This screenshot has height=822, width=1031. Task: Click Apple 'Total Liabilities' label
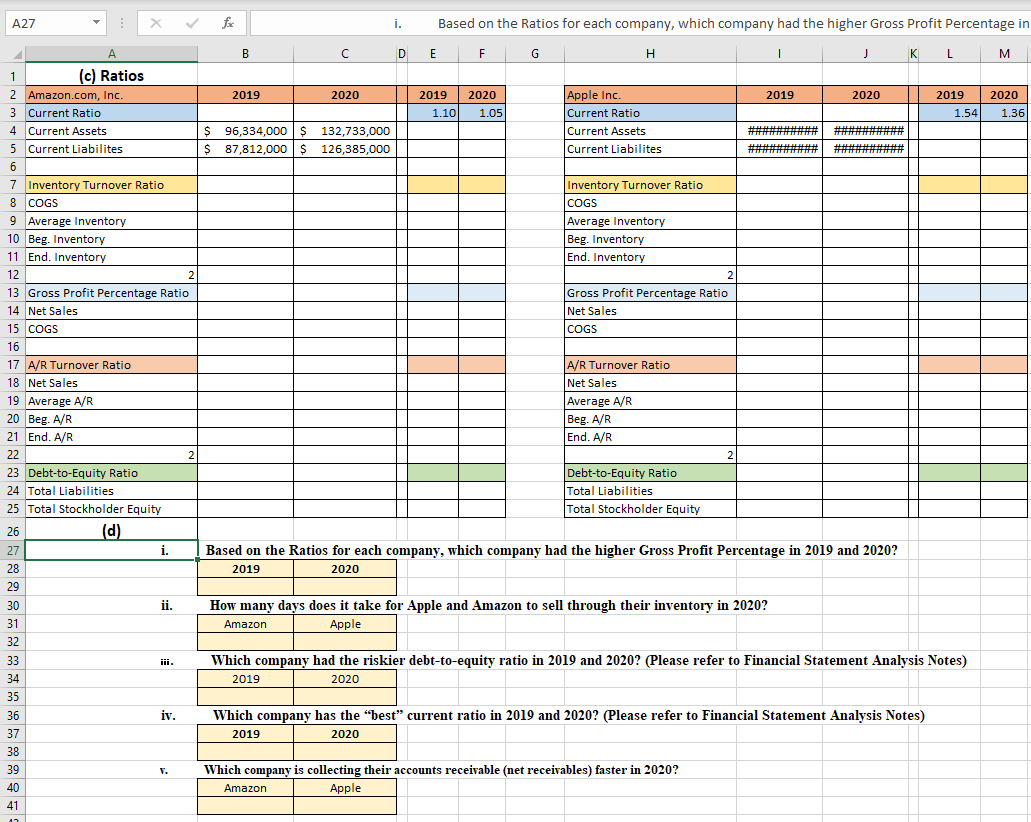click(650, 491)
